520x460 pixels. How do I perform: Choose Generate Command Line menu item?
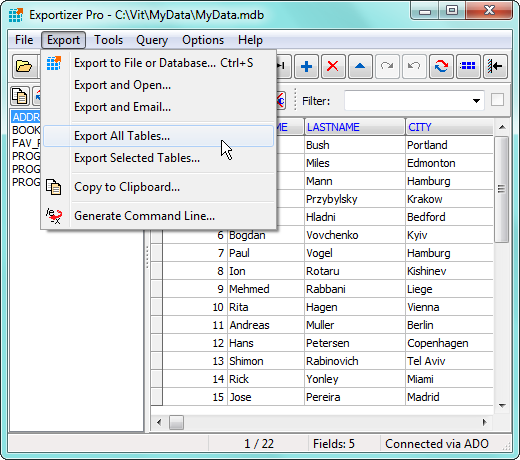[159, 216]
